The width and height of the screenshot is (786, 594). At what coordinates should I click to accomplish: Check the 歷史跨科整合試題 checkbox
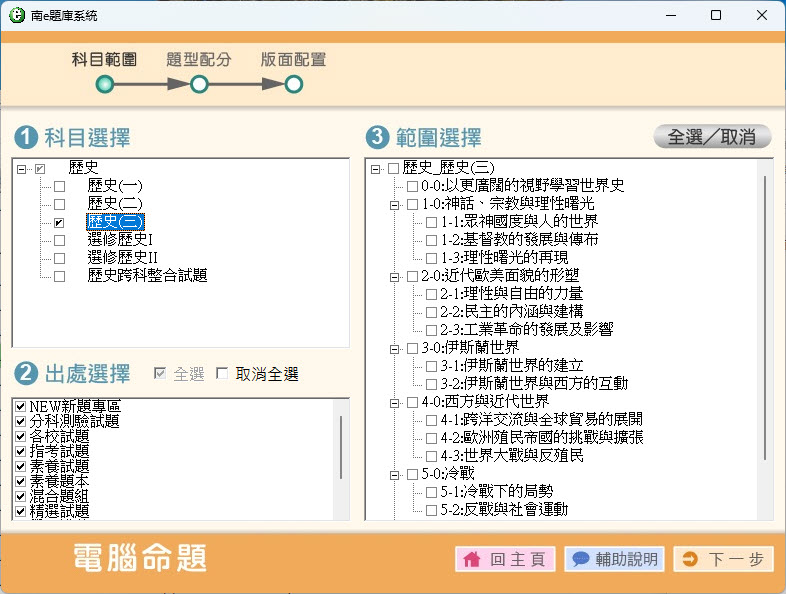pyautogui.click(x=60, y=277)
